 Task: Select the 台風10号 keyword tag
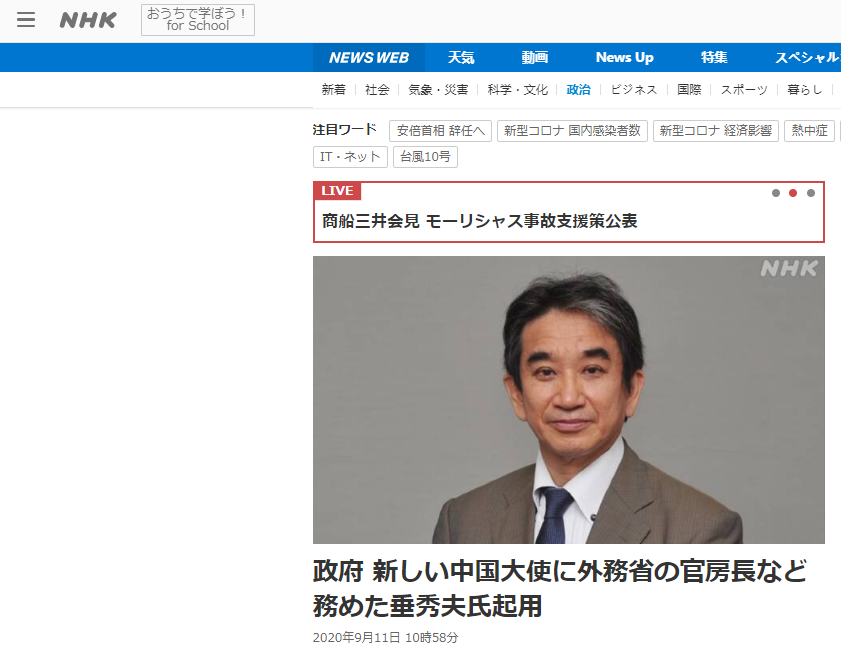pos(427,157)
